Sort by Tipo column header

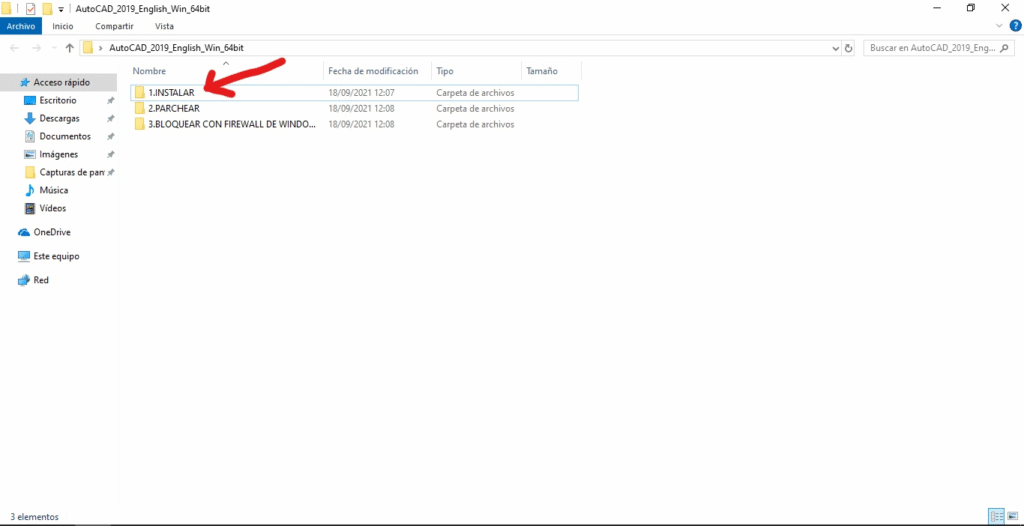(x=445, y=71)
